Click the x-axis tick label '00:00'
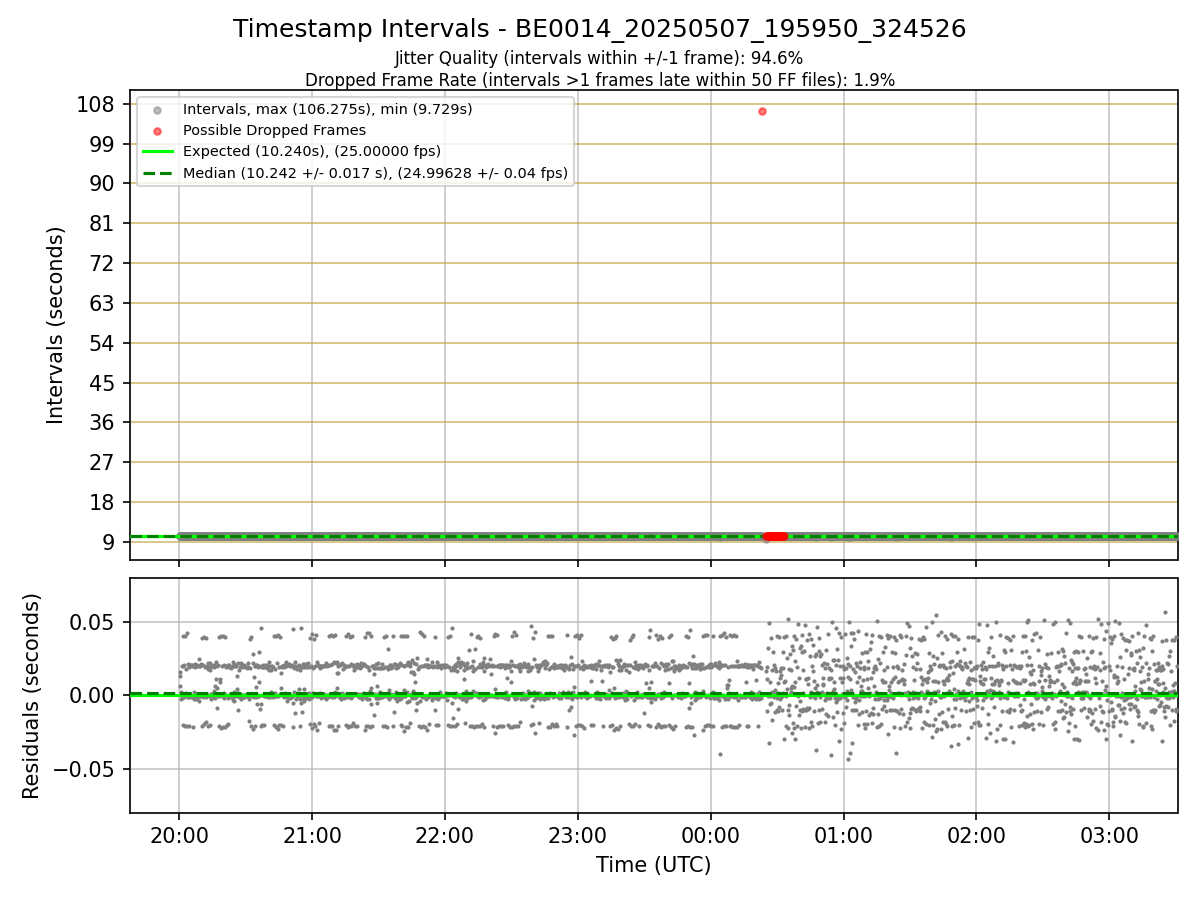Image resolution: width=1200 pixels, height=900 pixels. [711, 835]
